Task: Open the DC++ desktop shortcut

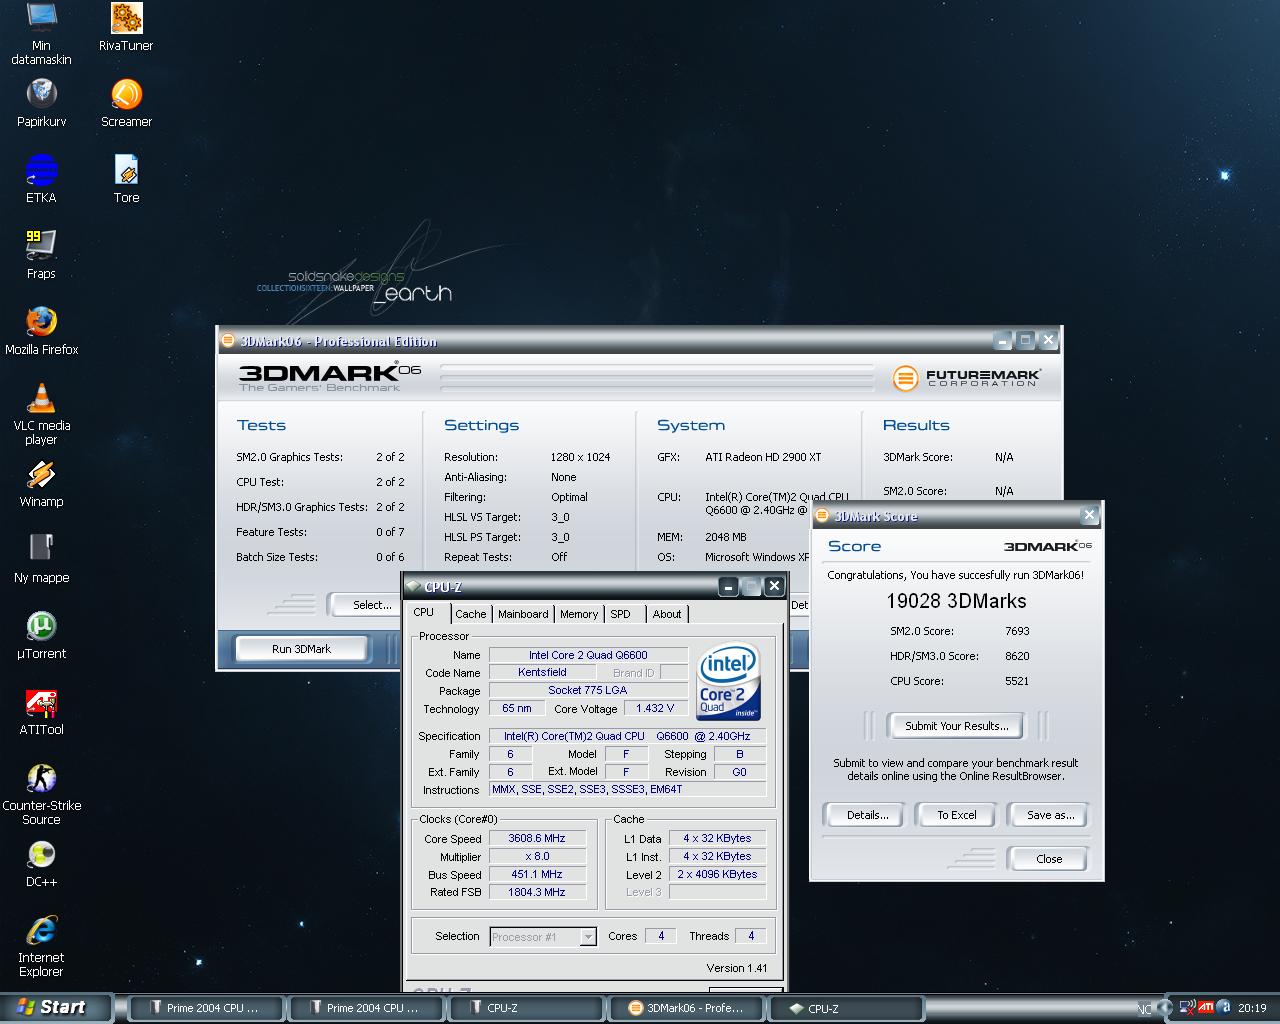Action: (41, 863)
